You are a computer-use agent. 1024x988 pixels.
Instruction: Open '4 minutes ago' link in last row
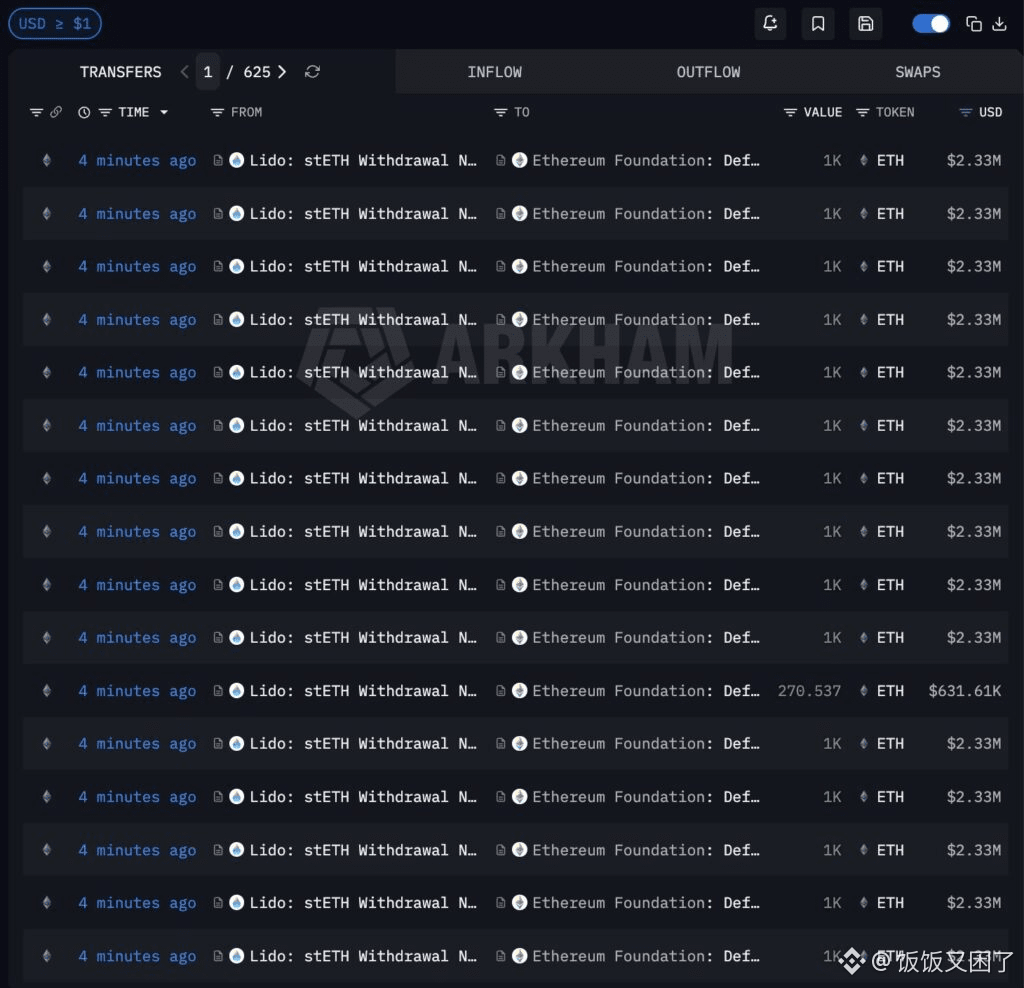pyautogui.click(x=137, y=957)
